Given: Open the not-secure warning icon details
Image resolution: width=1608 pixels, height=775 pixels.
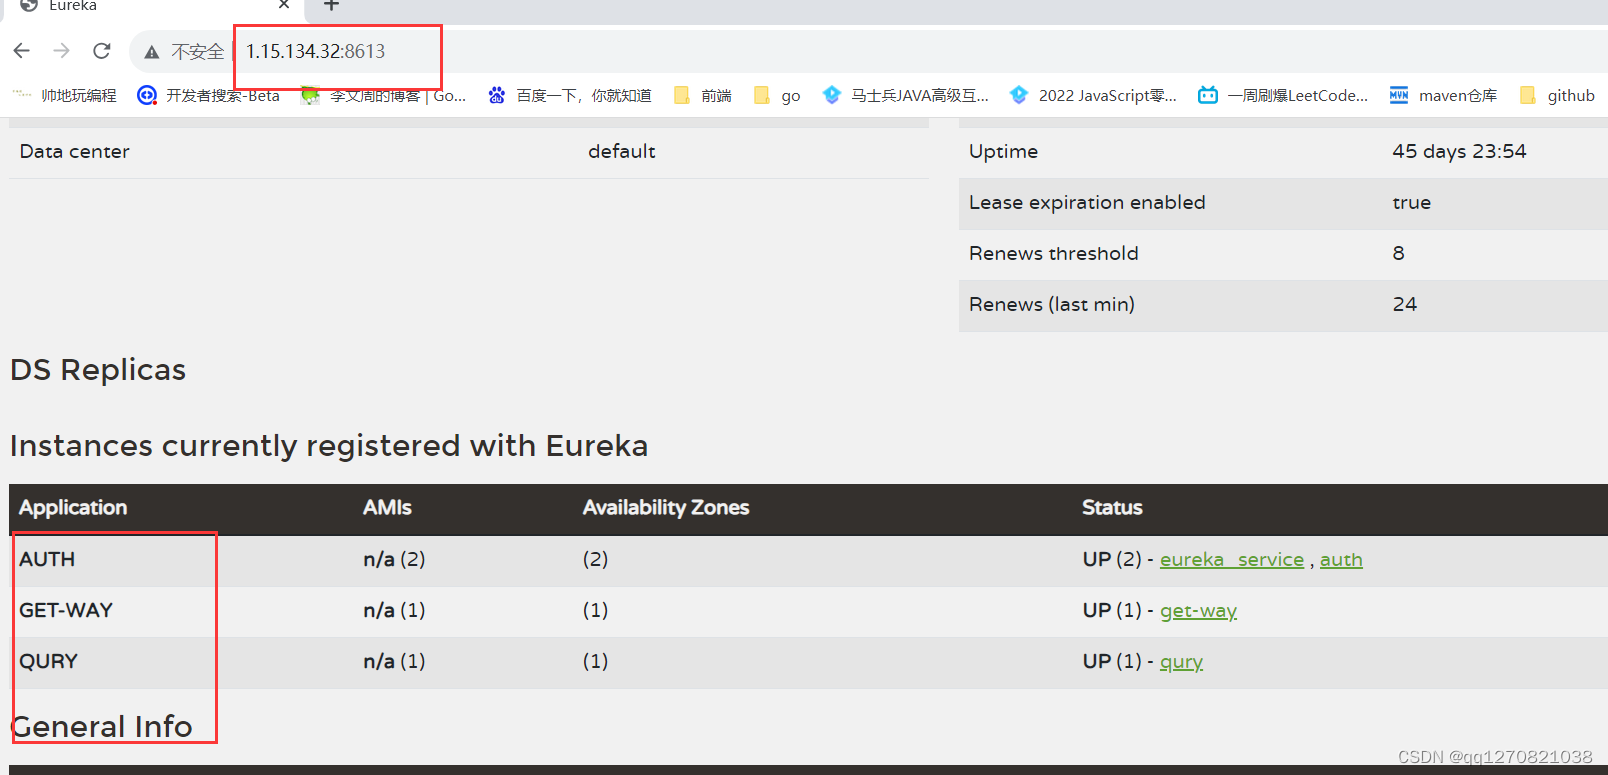Looking at the screenshot, I should (152, 52).
